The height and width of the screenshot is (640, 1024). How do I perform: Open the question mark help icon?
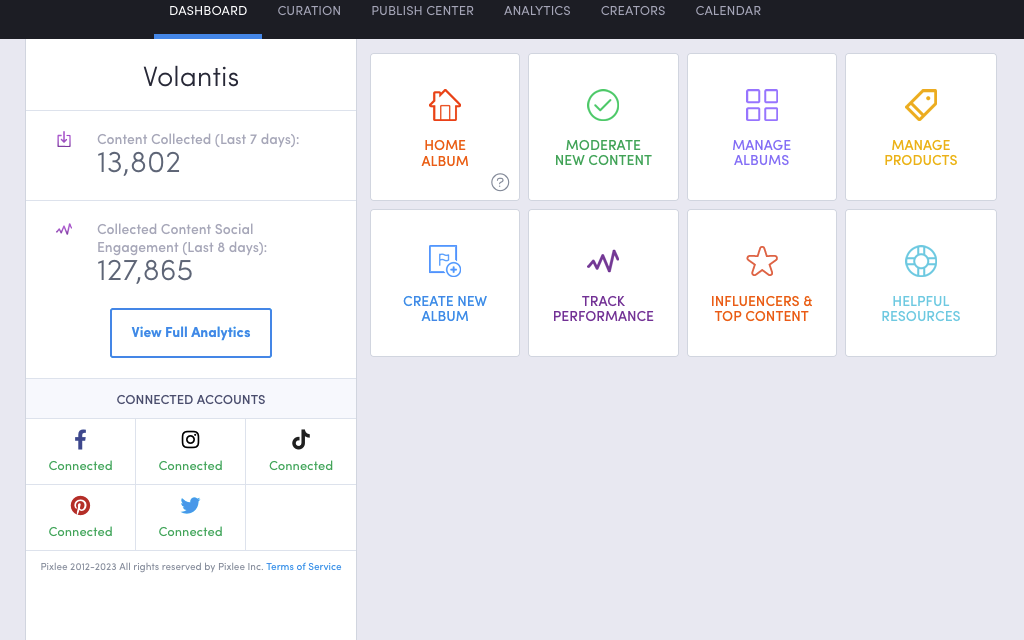coord(499,183)
